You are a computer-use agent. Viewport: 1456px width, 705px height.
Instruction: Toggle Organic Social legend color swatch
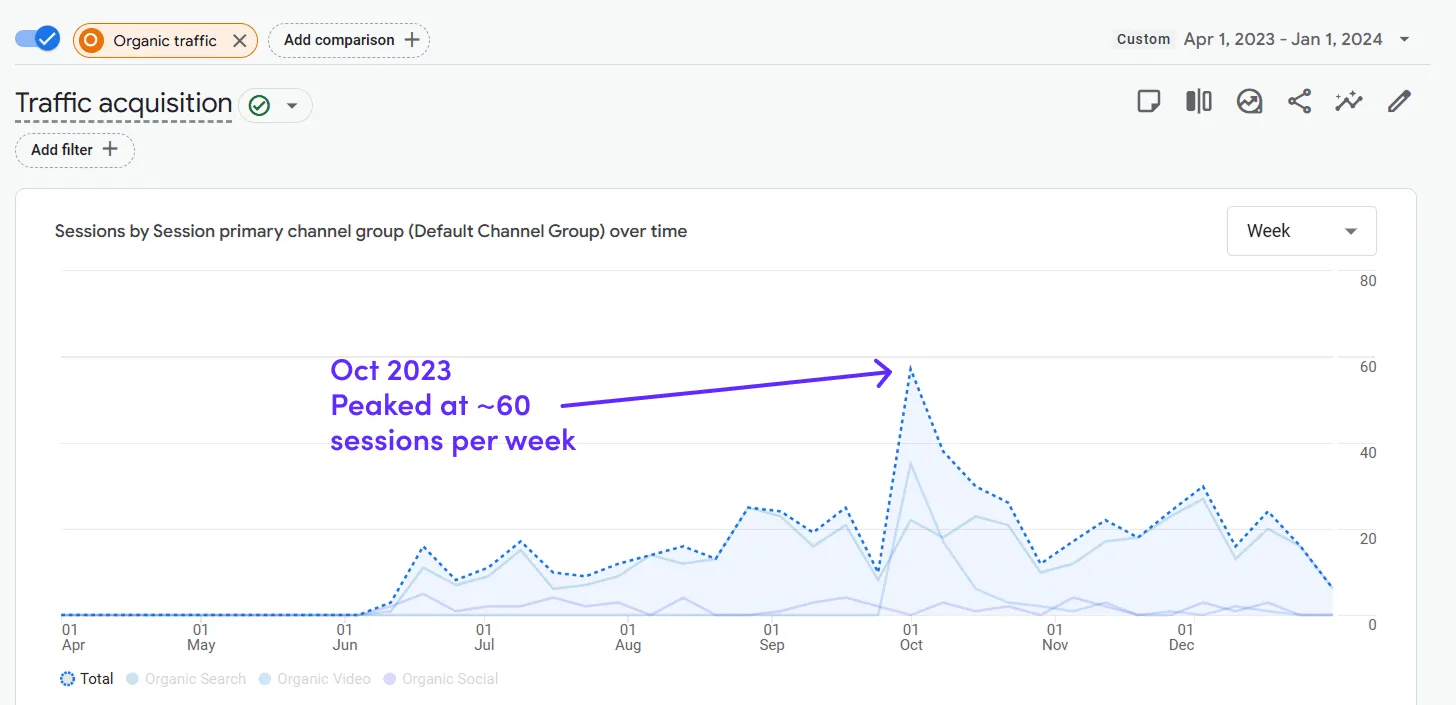pyautogui.click(x=390, y=679)
